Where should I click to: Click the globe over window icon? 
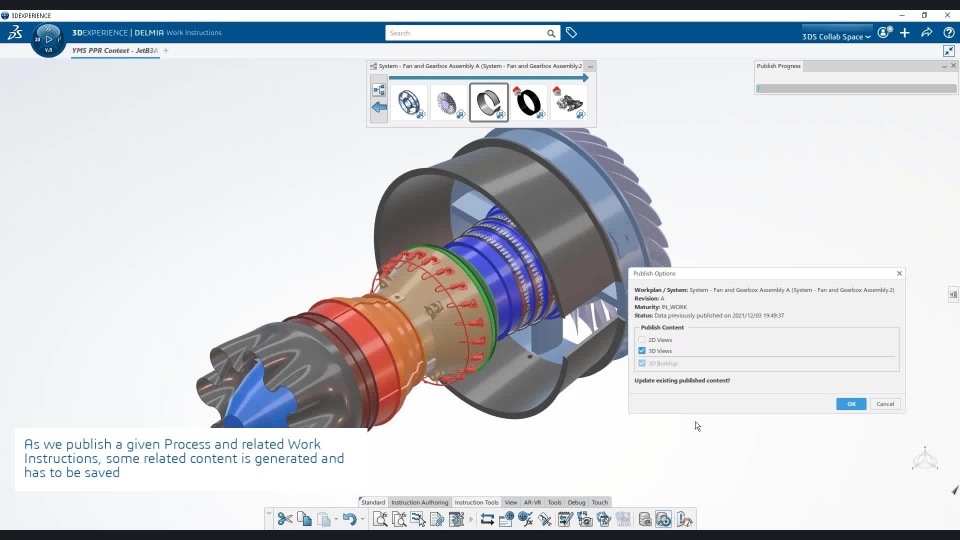pos(506,519)
